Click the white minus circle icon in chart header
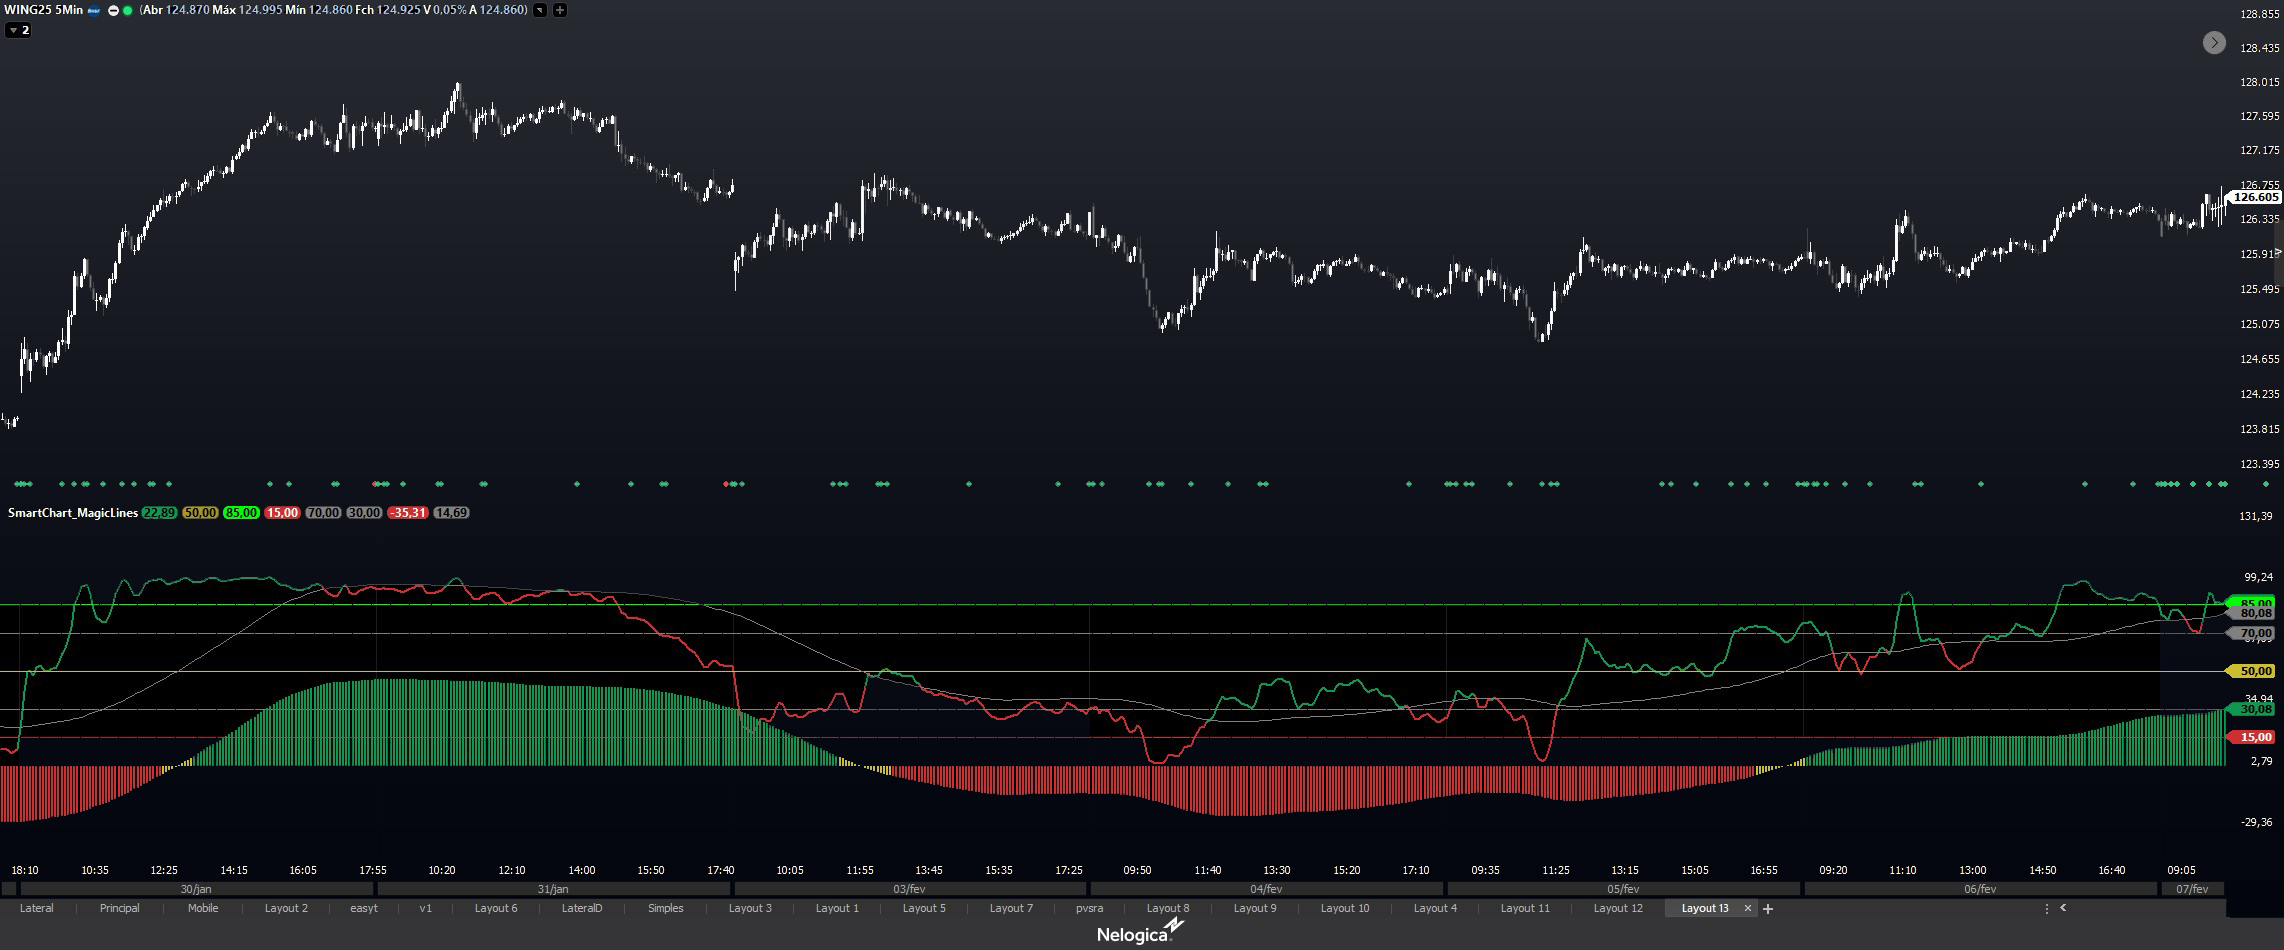 pos(113,11)
